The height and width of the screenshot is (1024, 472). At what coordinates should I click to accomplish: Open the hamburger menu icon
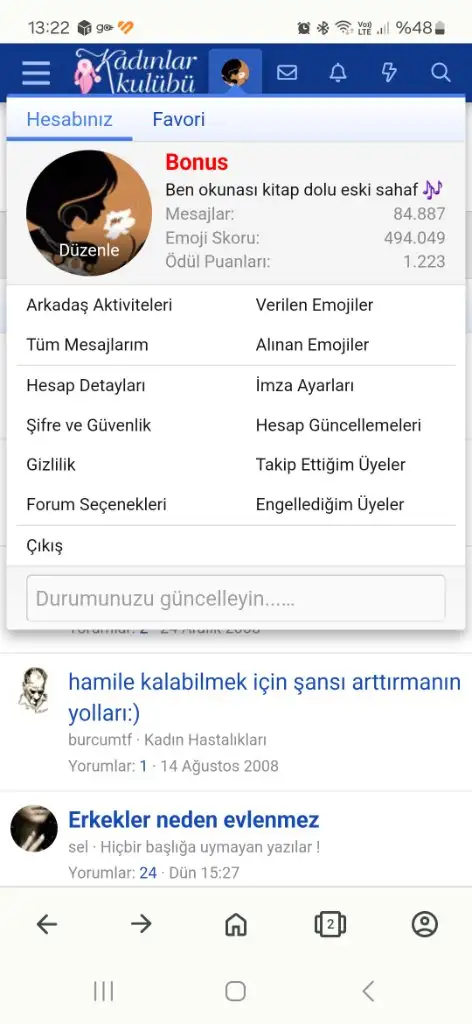pyautogui.click(x=35, y=72)
